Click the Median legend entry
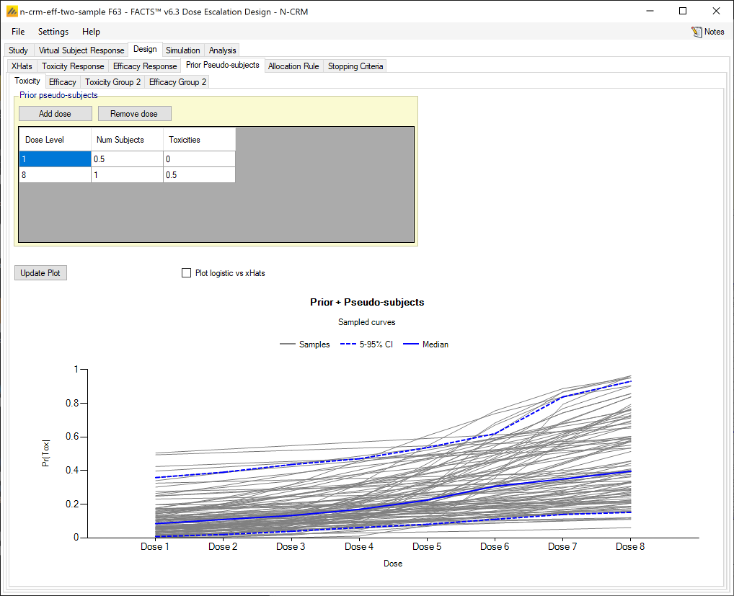The width and height of the screenshot is (734, 596). [x=426, y=344]
